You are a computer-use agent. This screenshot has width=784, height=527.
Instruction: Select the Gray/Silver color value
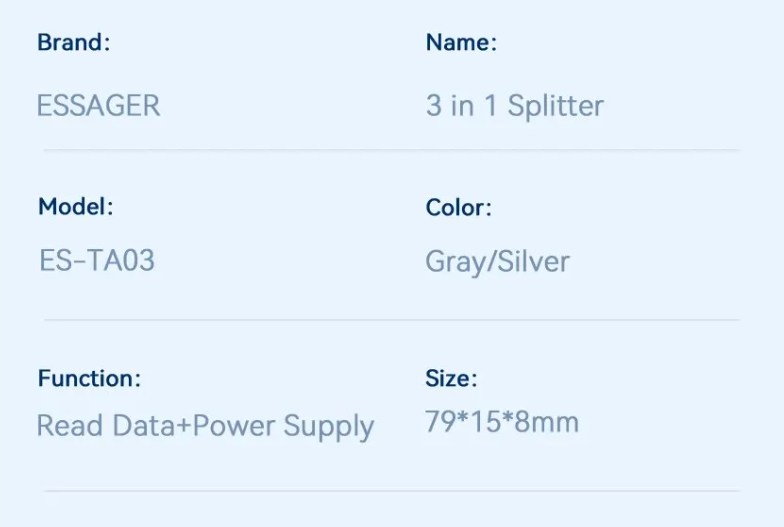coord(497,262)
